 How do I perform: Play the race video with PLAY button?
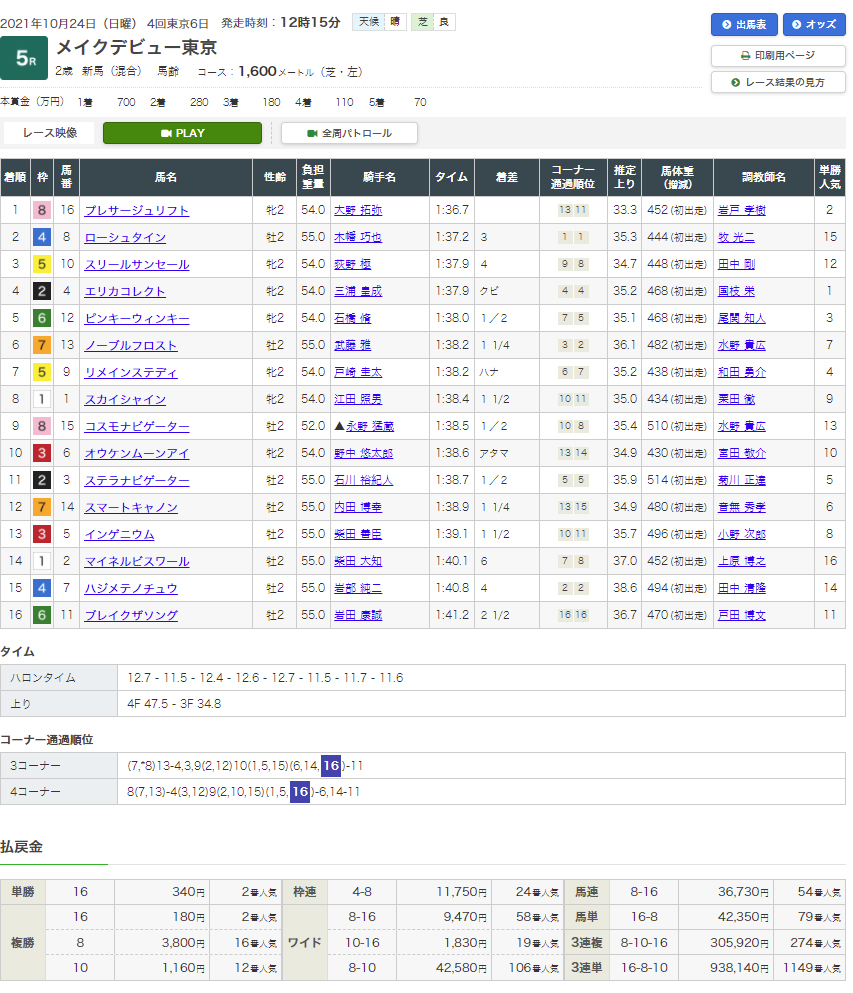pyautogui.click(x=182, y=133)
